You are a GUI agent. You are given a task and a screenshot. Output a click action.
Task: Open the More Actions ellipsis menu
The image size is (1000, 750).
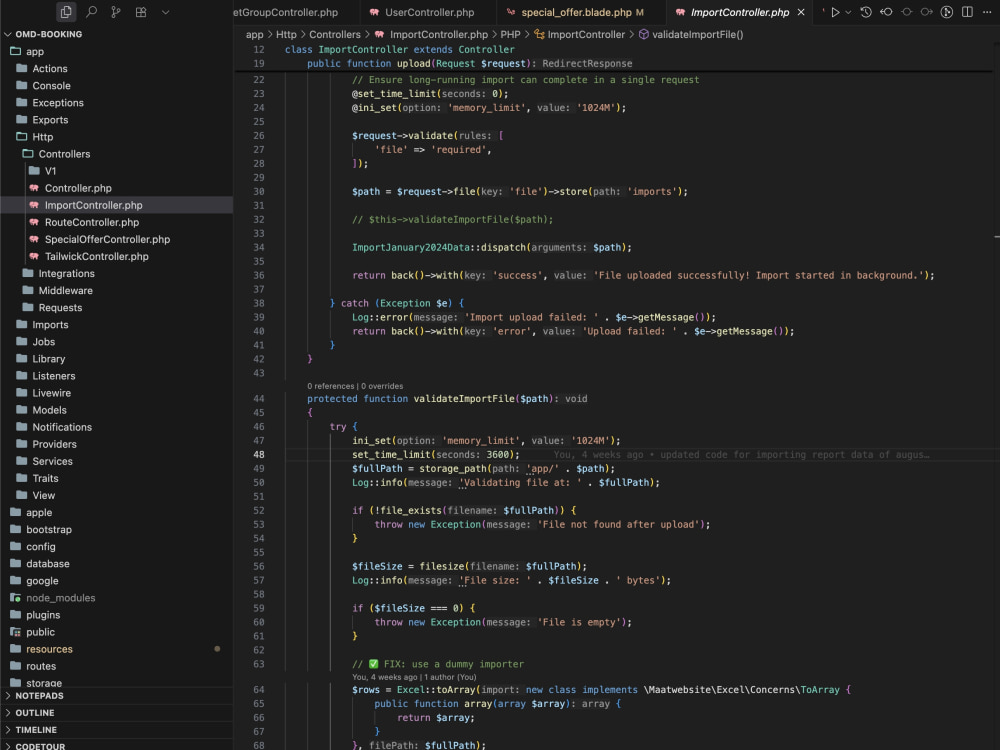point(987,12)
